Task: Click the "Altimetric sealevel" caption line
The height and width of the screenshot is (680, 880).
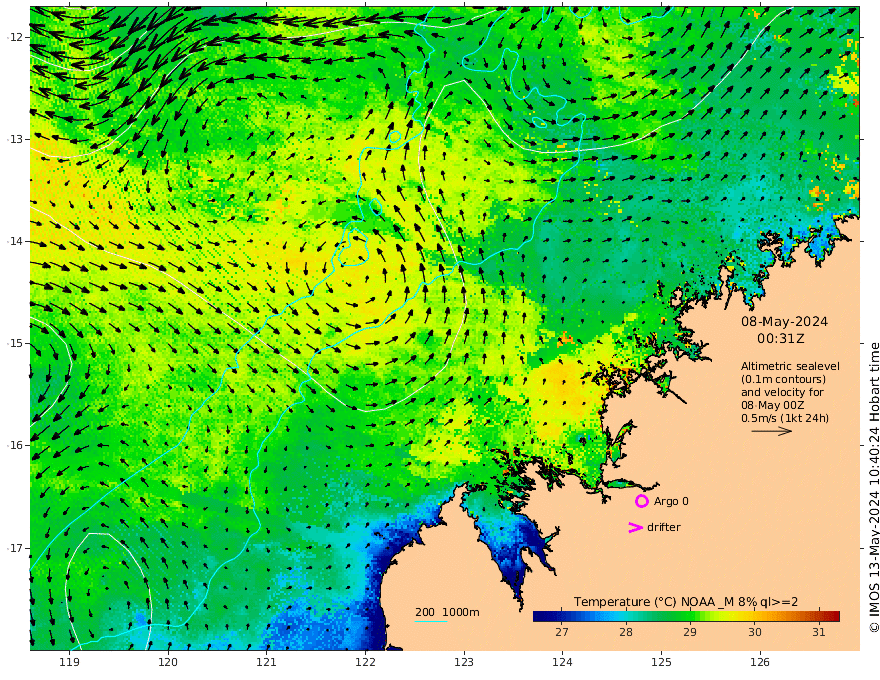Action: (x=790, y=366)
